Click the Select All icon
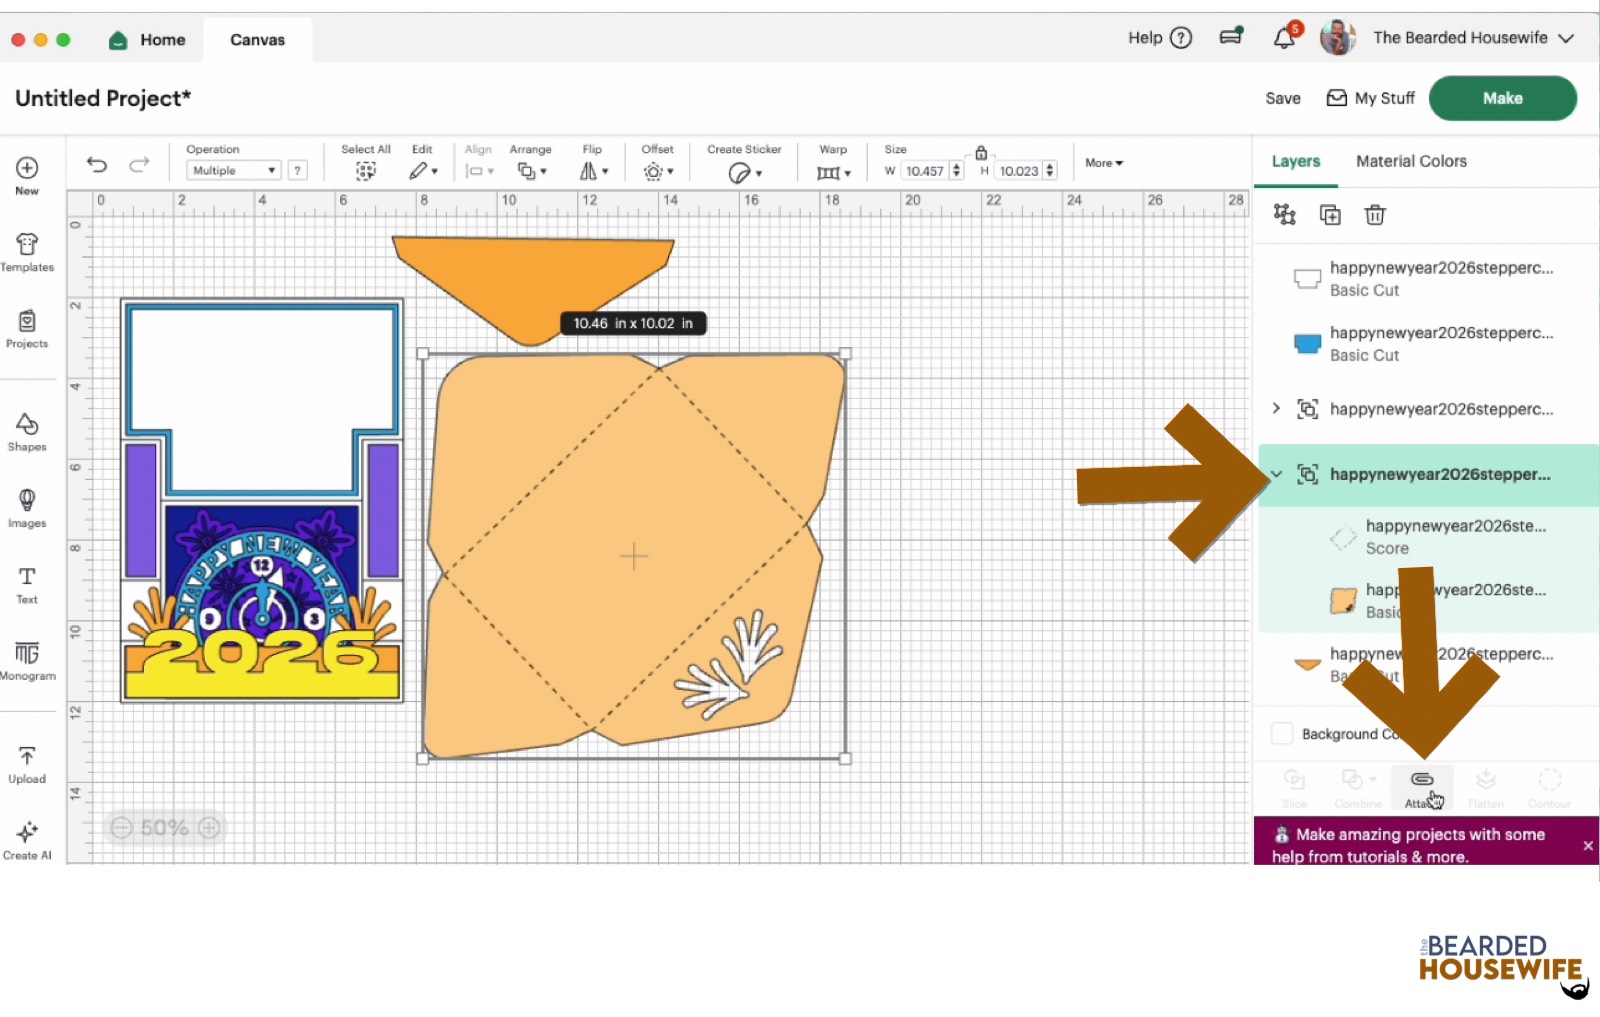The image size is (1600, 1017). (364, 170)
